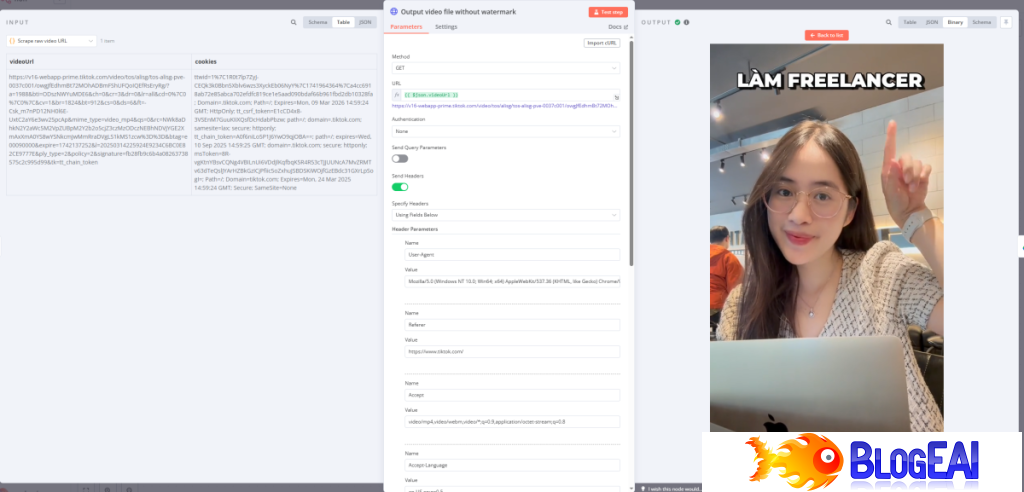
Task: Select the JSON view in the Input panel
Action: (x=366, y=21)
